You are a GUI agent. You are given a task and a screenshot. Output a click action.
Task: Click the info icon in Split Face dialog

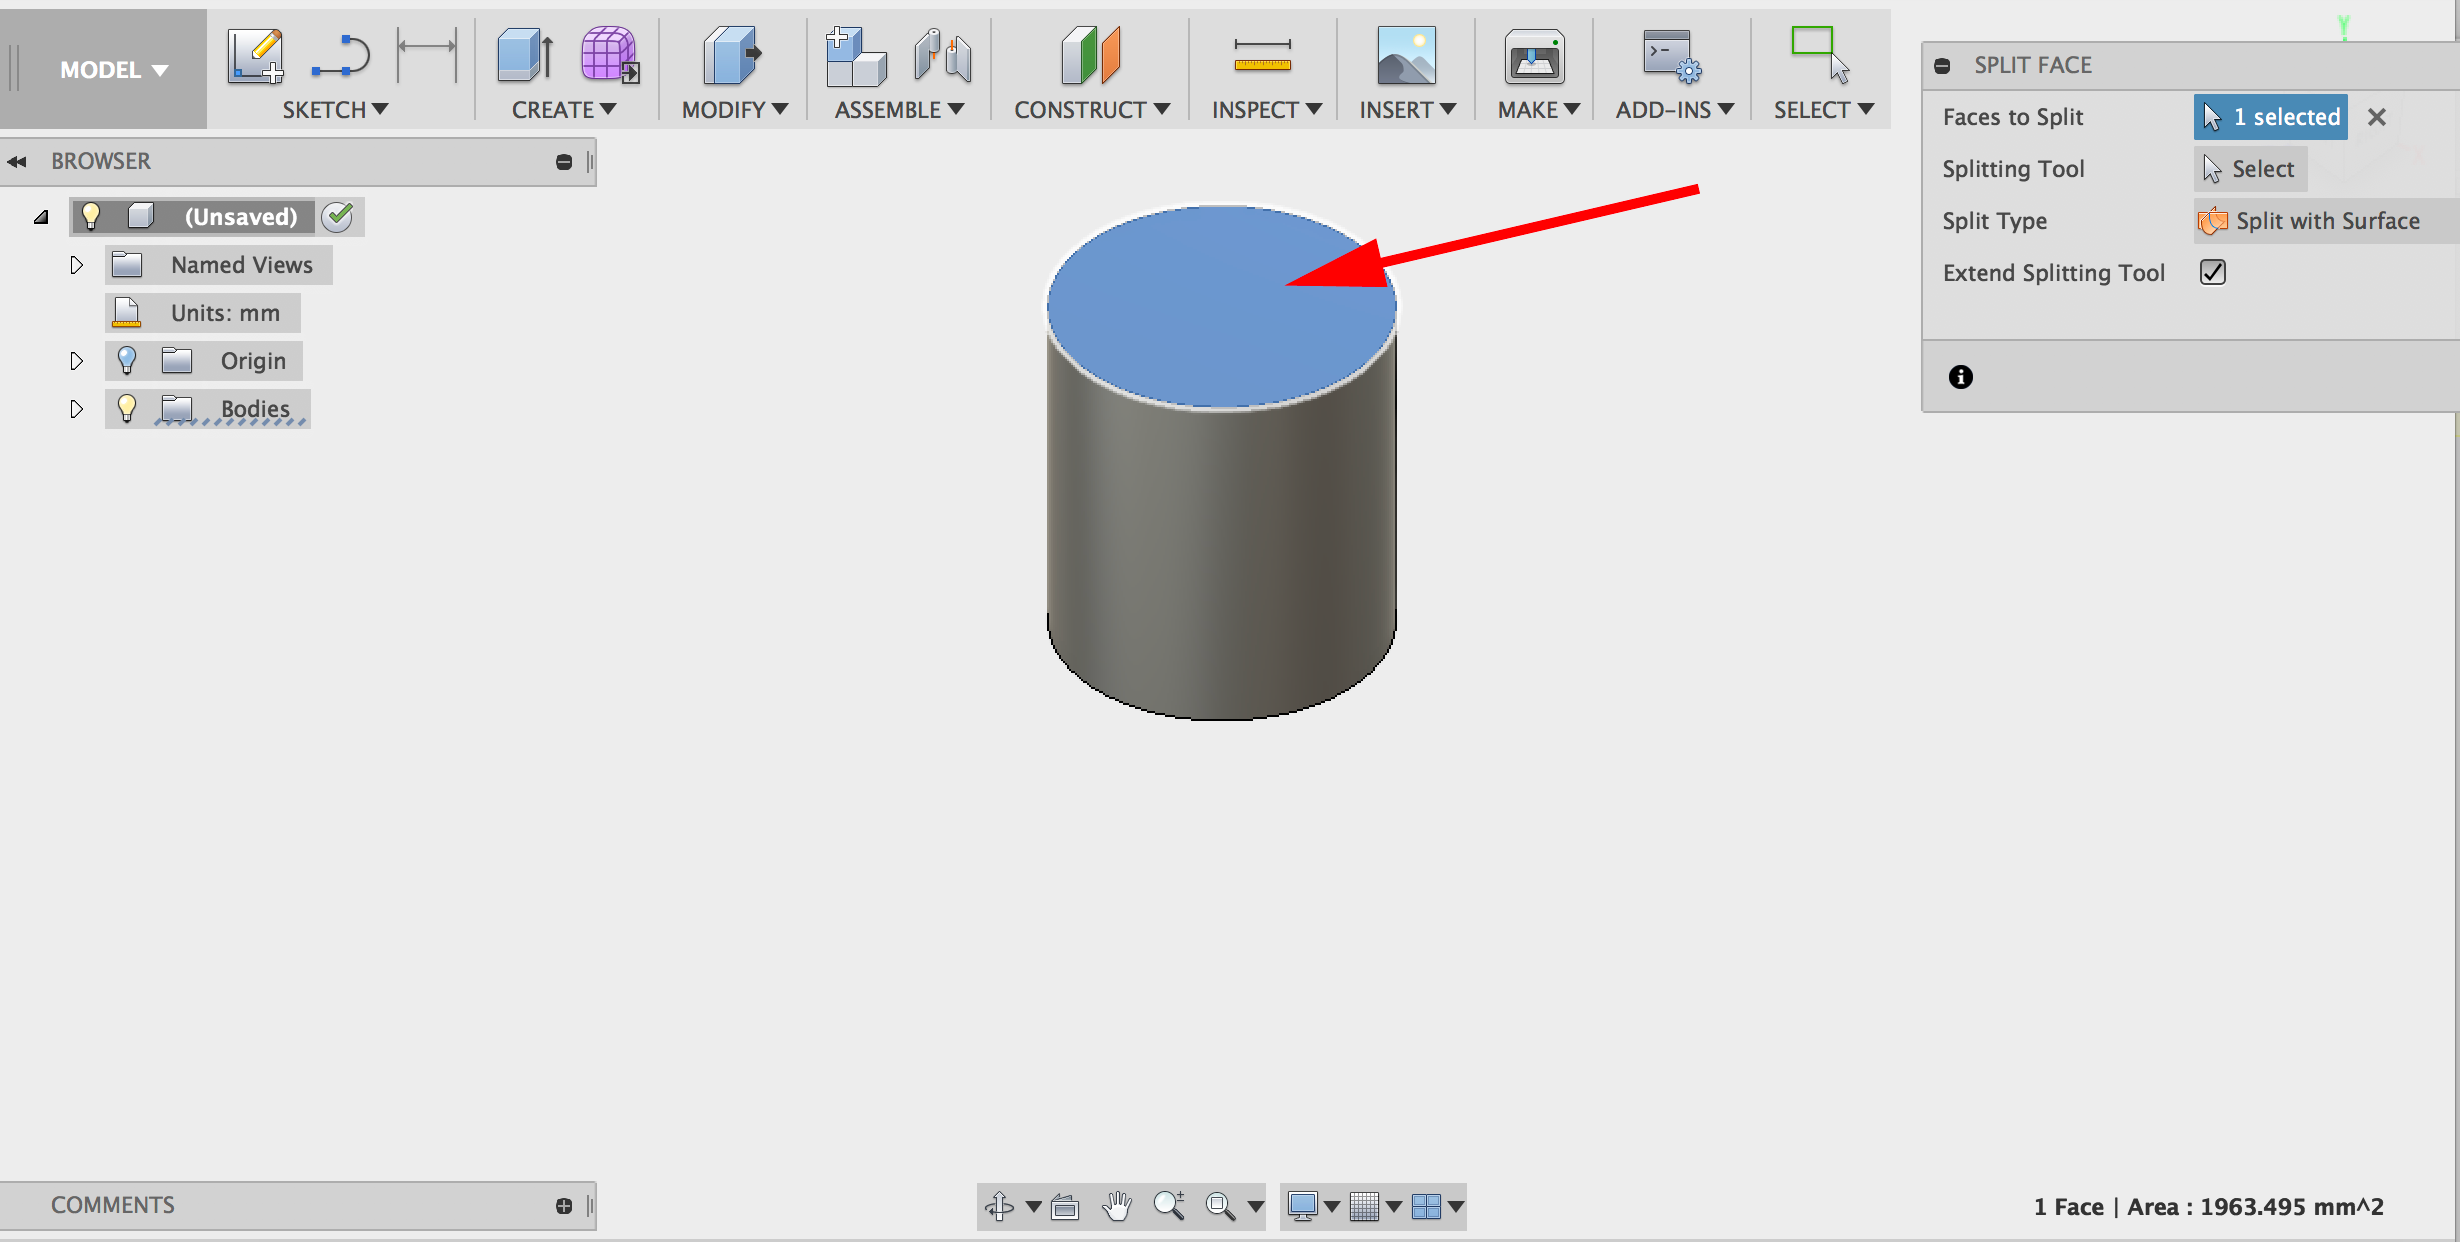point(1960,377)
